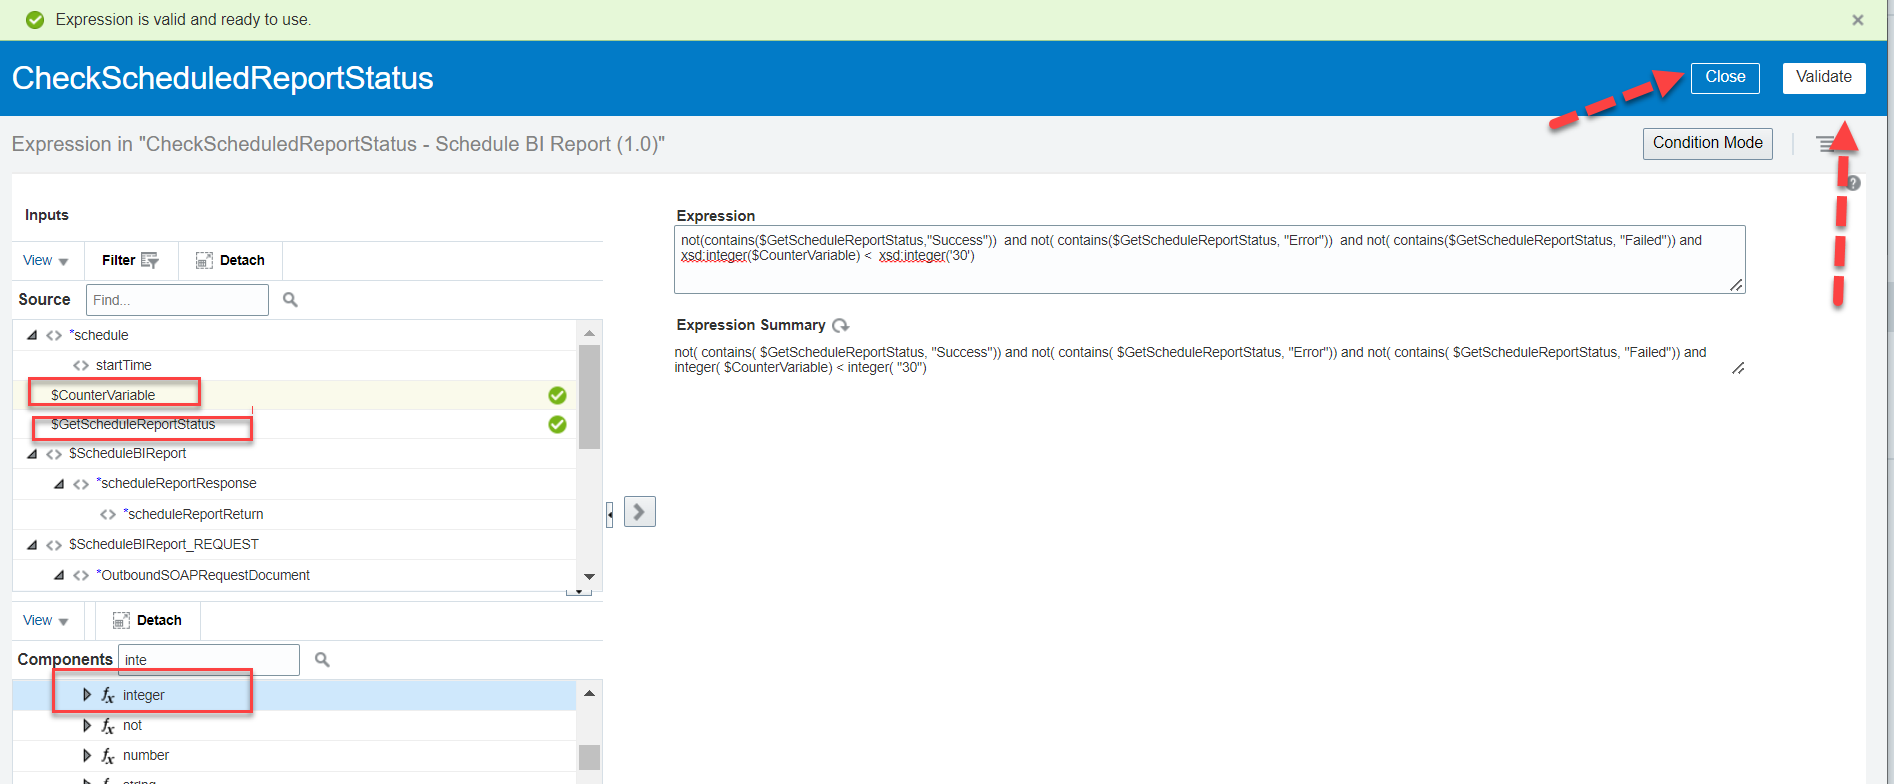Detach the Components panel

tap(147, 620)
